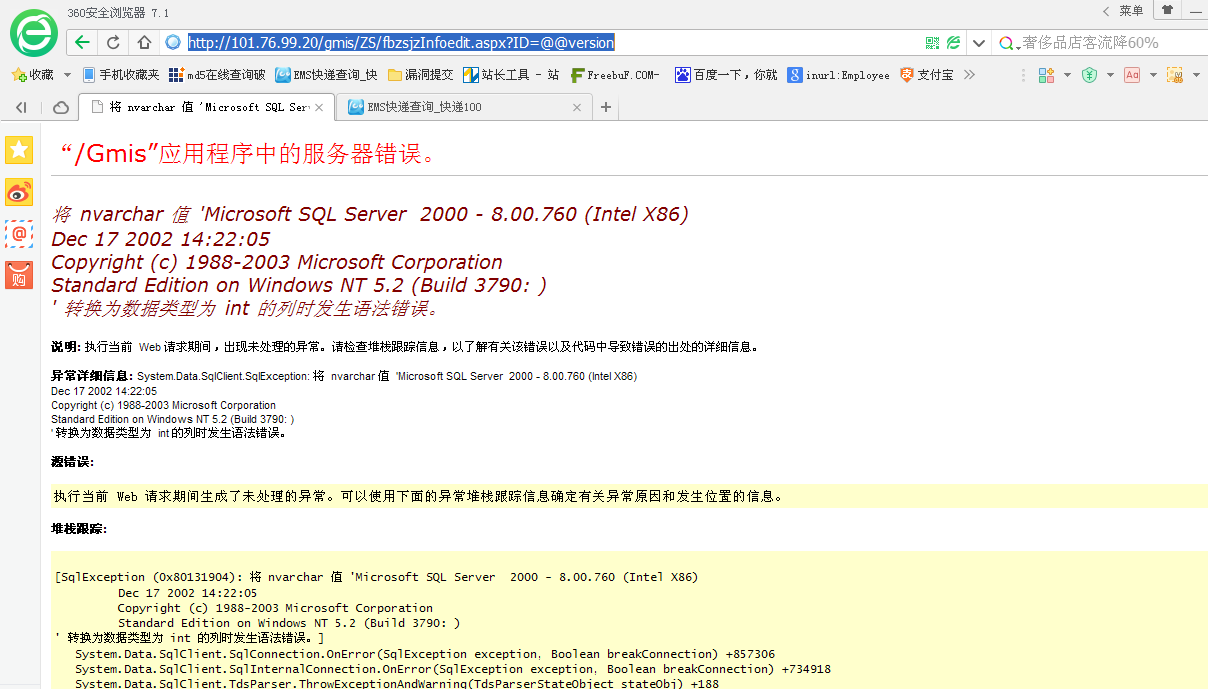The width and height of the screenshot is (1208, 689).
Task: Switch to the nvarchar SQL Server error tab
Action: pos(205,107)
